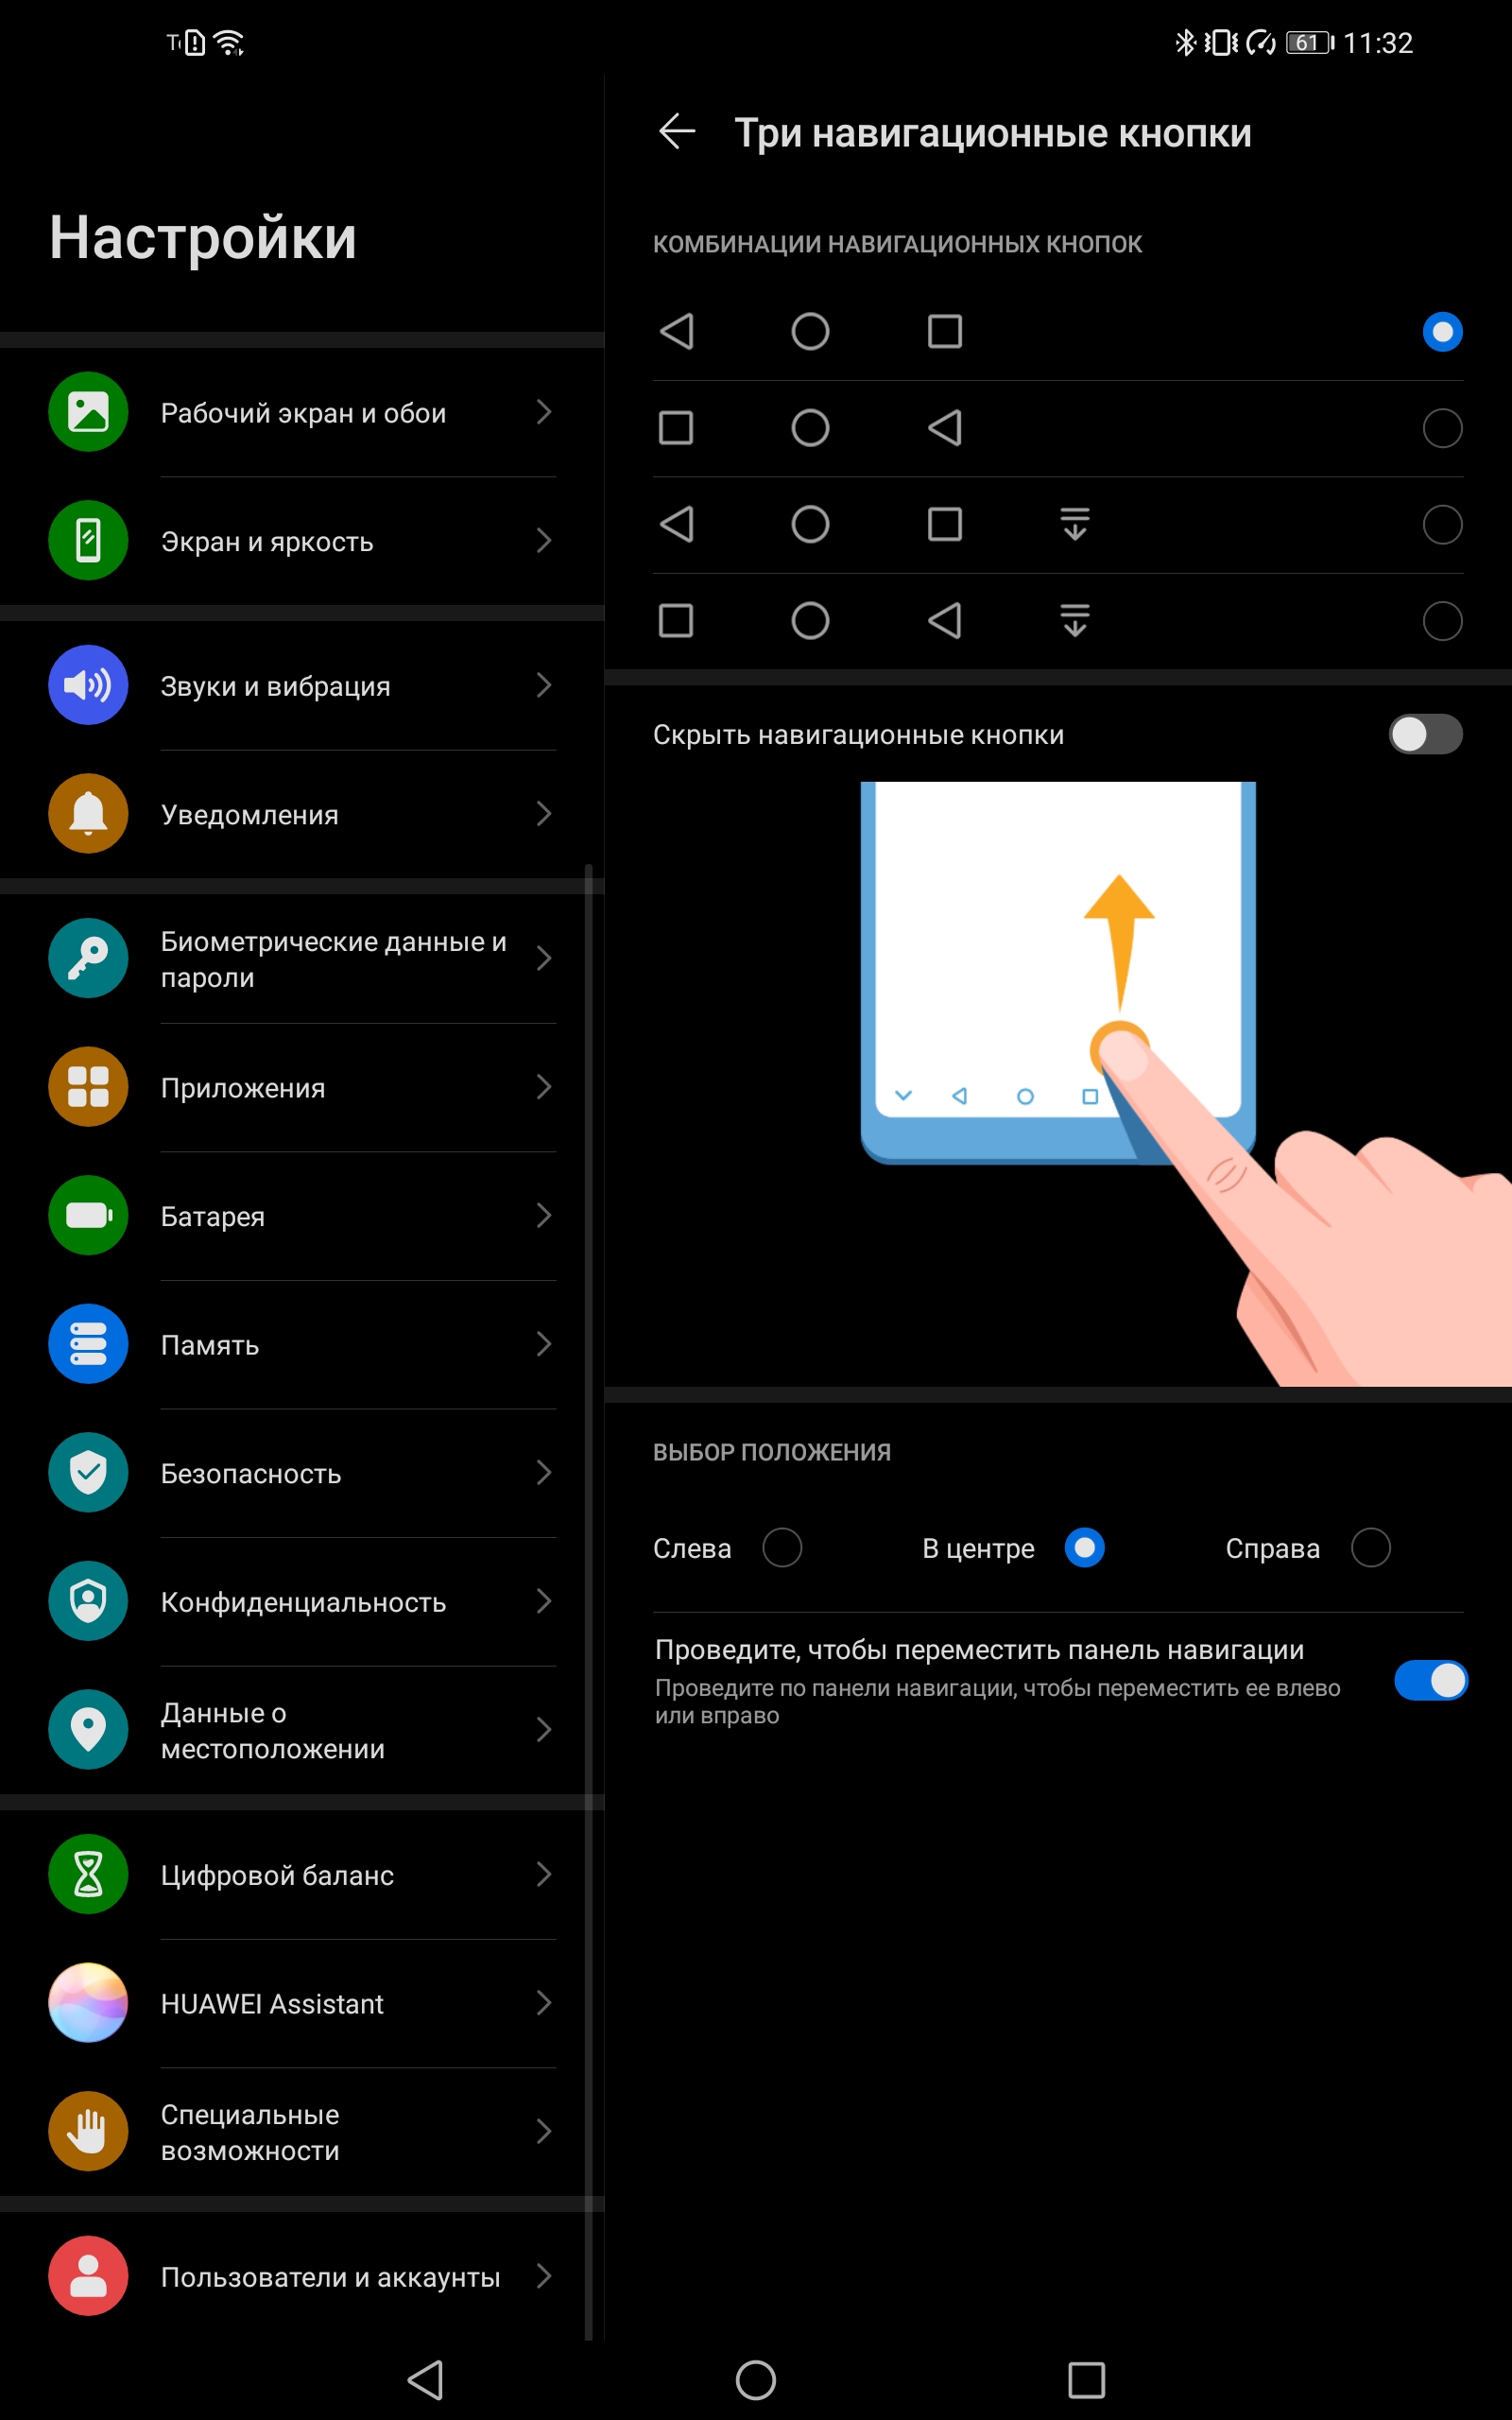Expand 'Уведомления' via chevron
Viewport: 1512px width, 2420px height.
click(x=544, y=814)
